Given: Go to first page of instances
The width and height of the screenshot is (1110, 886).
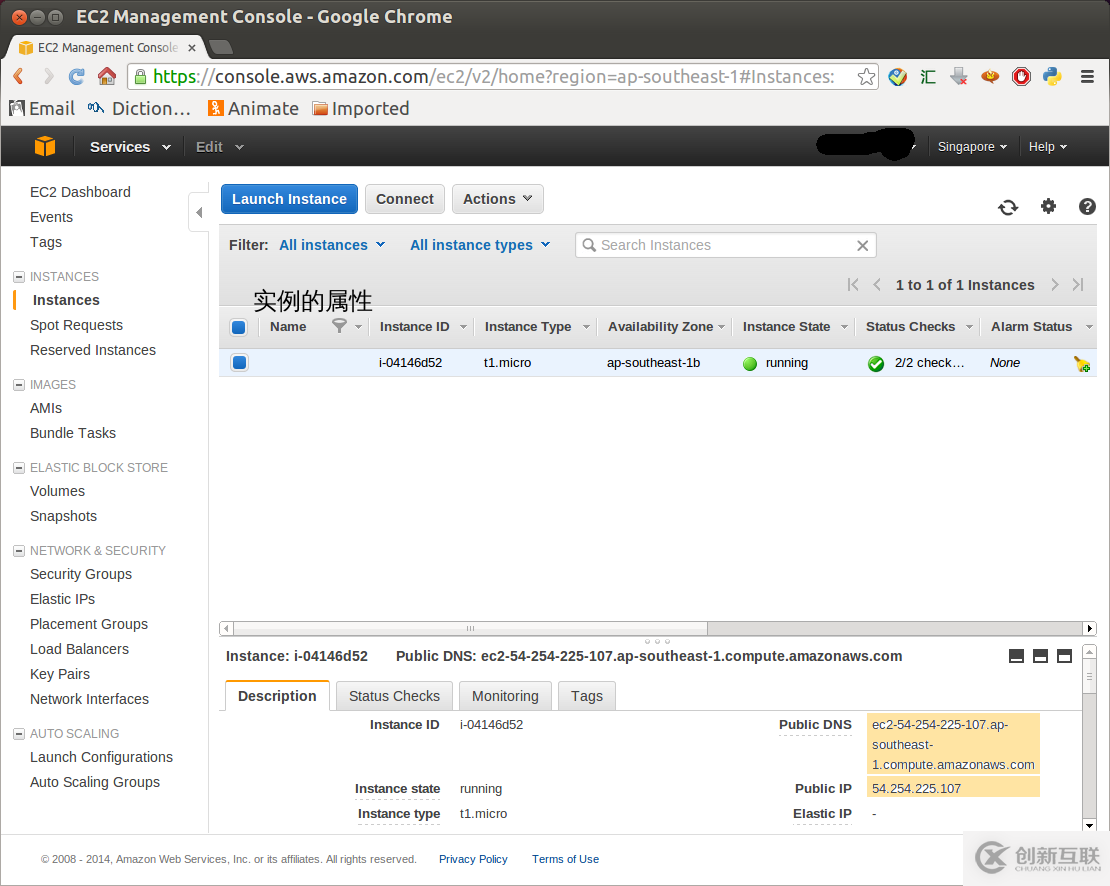Looking at the screenshot, I should coord(853,284).
